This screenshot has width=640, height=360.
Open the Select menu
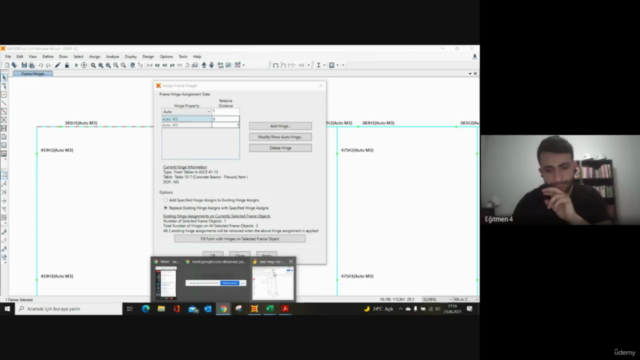78,57
